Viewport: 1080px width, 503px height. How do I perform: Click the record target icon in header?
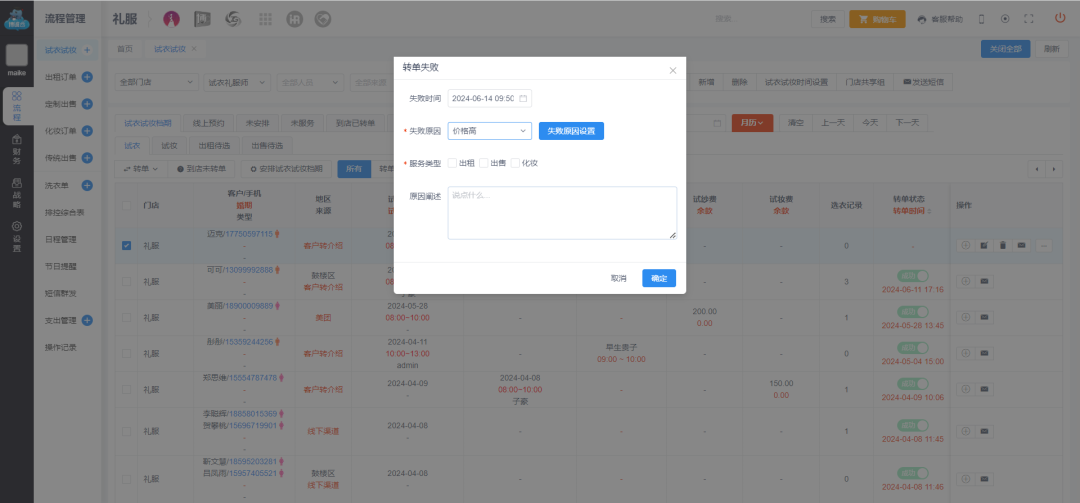point(1005,19)
